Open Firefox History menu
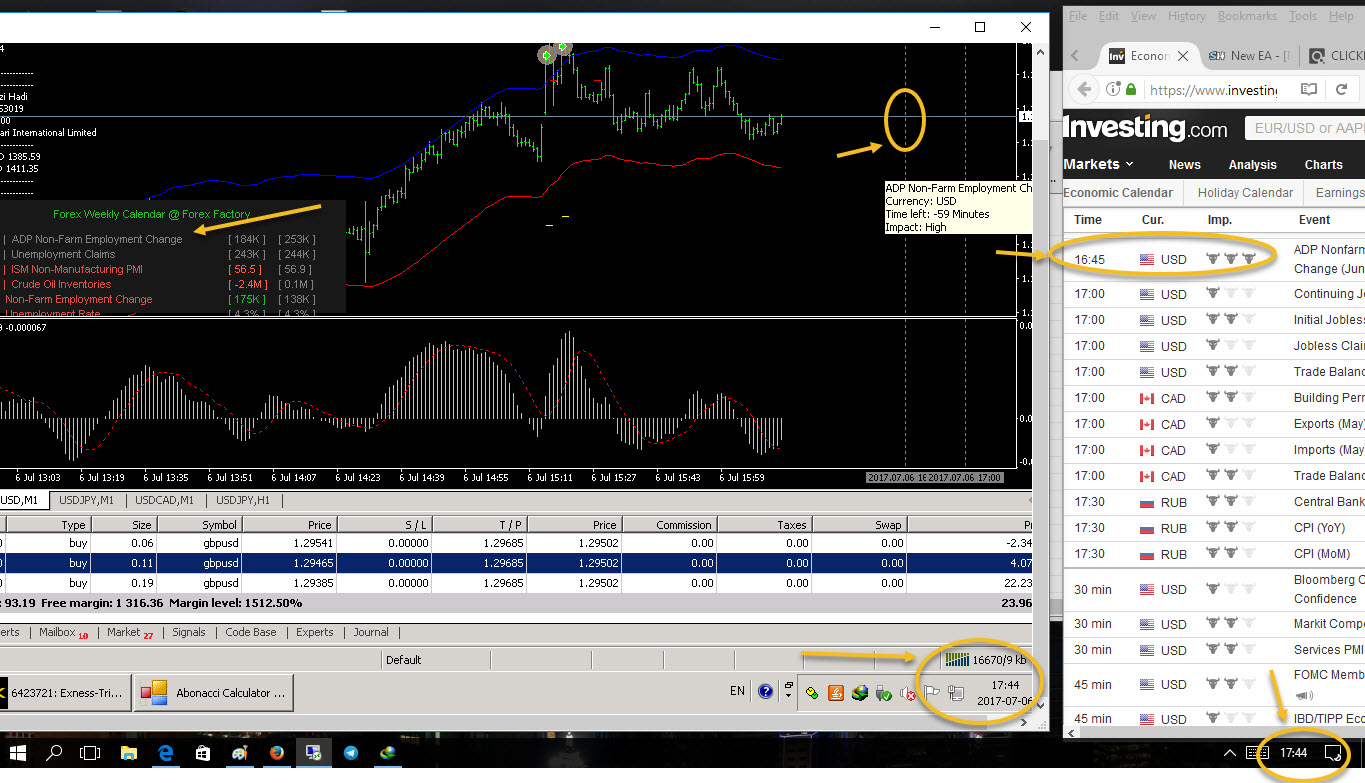 (x=1186, y=16)
